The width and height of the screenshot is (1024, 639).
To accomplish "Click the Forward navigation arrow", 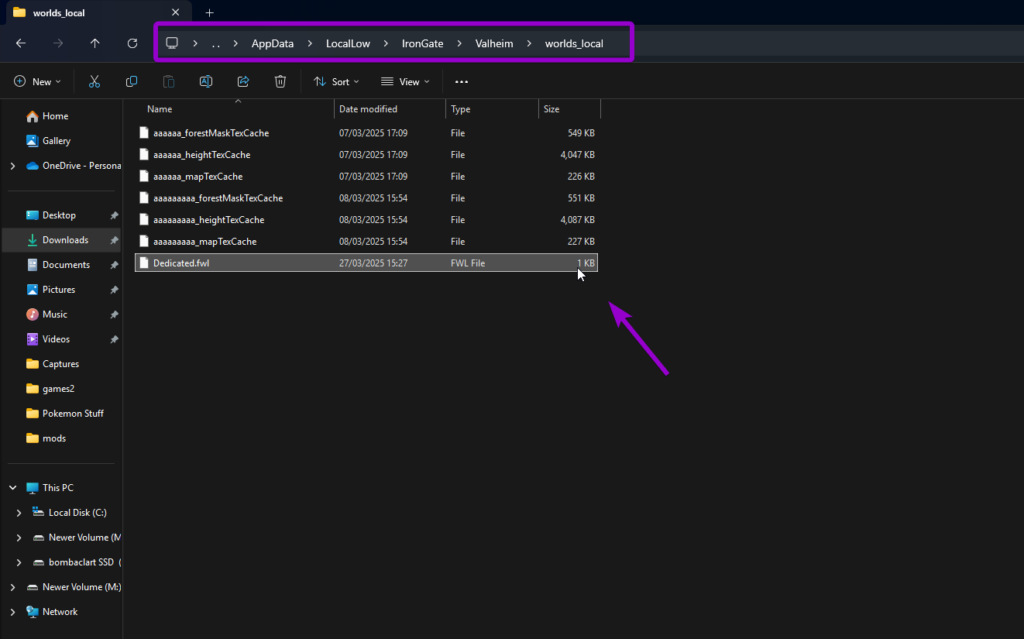I will coord(58,43).
